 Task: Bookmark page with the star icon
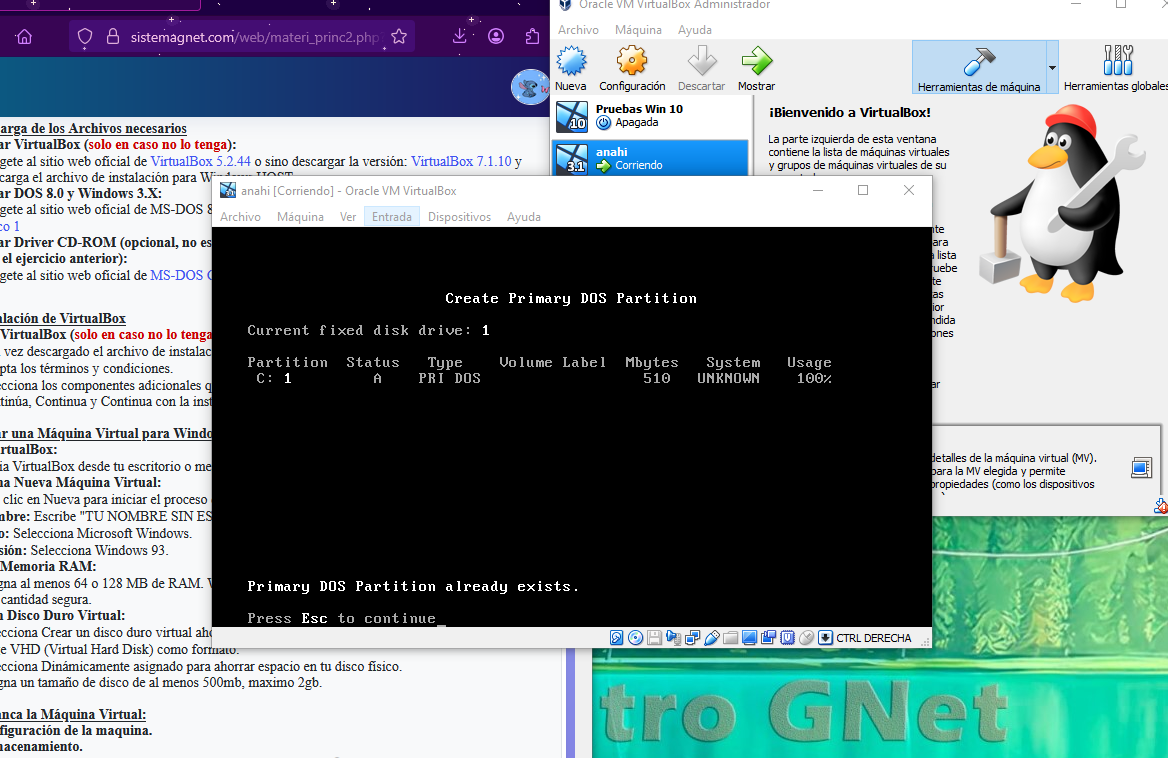(399, 37)
